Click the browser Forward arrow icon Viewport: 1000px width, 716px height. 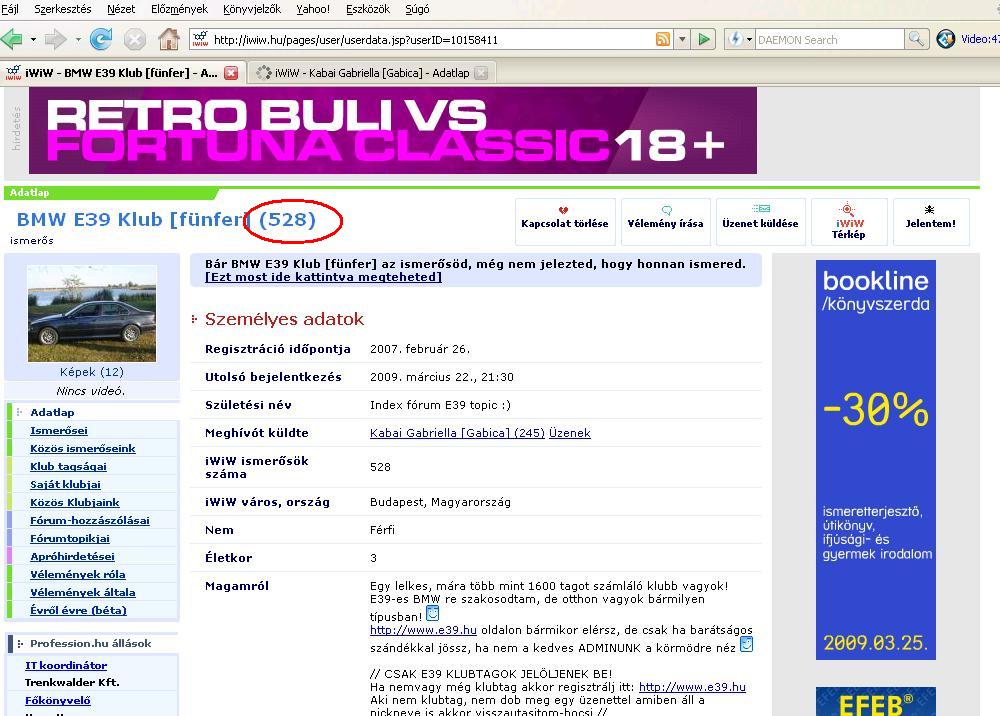click(x=56, y=40)
